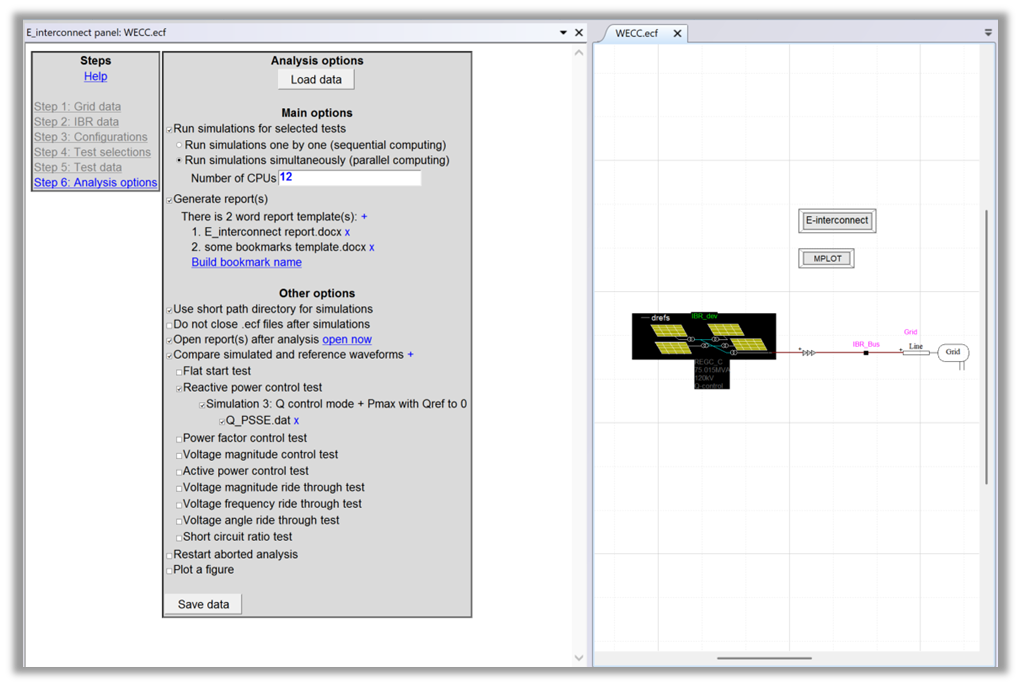Toggle the Short circuit ratio test checkbox
The height and width of the screenshot is (686, 1021).
click(179, 538)
